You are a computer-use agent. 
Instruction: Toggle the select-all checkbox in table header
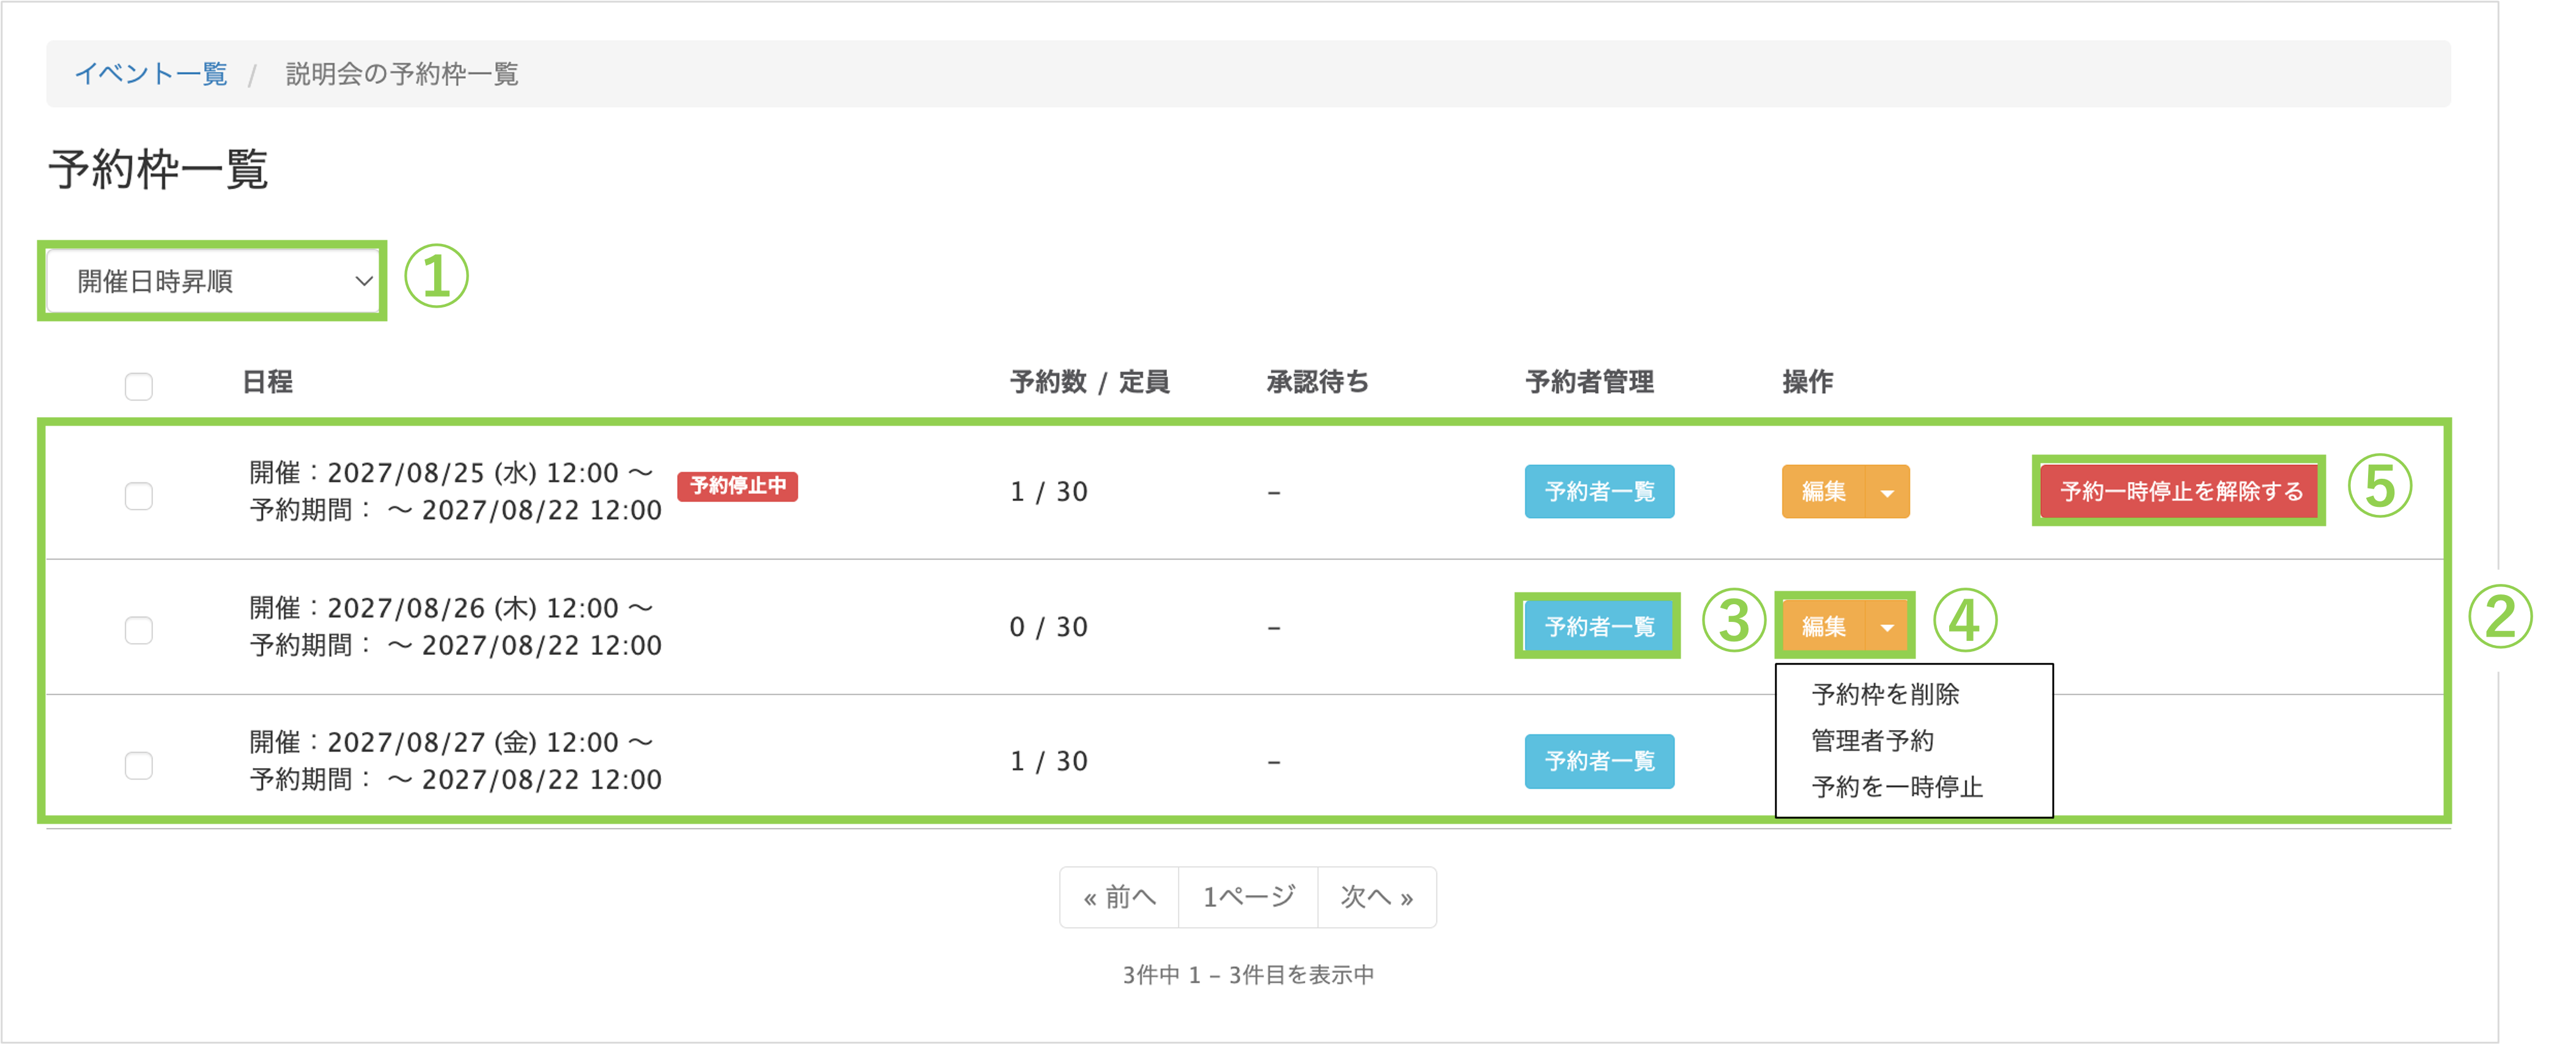[139, 386]
